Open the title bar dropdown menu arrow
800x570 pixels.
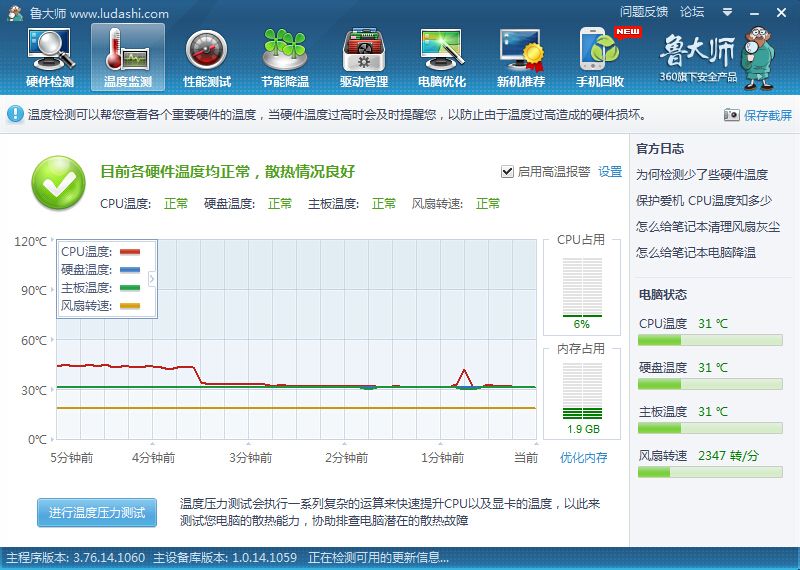[728, 12]
